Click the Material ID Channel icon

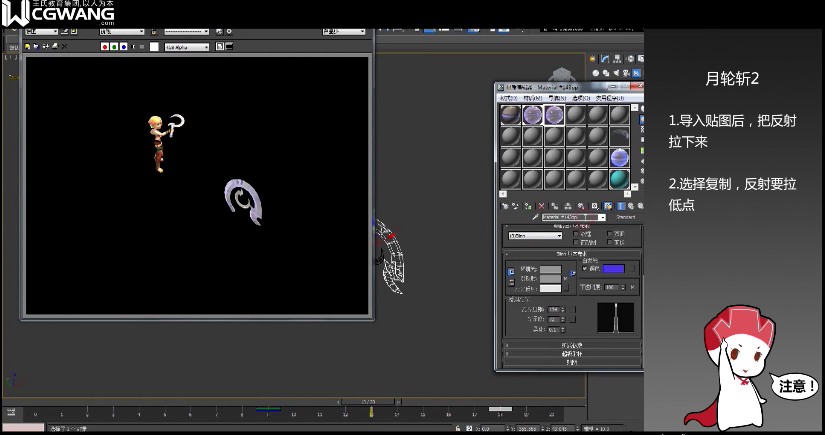595,206
